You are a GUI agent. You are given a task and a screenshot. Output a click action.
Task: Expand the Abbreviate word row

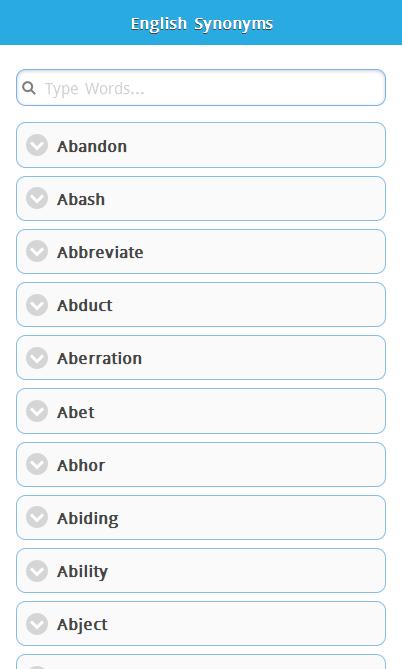point(201,252)
